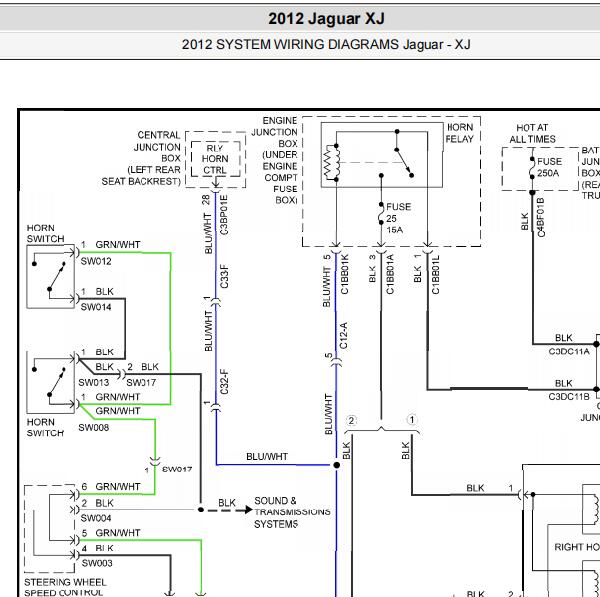Viewport: 600px width, 597px height.
Task: Click the horn relay coil symbol
Action: pyautogui.click(x=332, y=162)
